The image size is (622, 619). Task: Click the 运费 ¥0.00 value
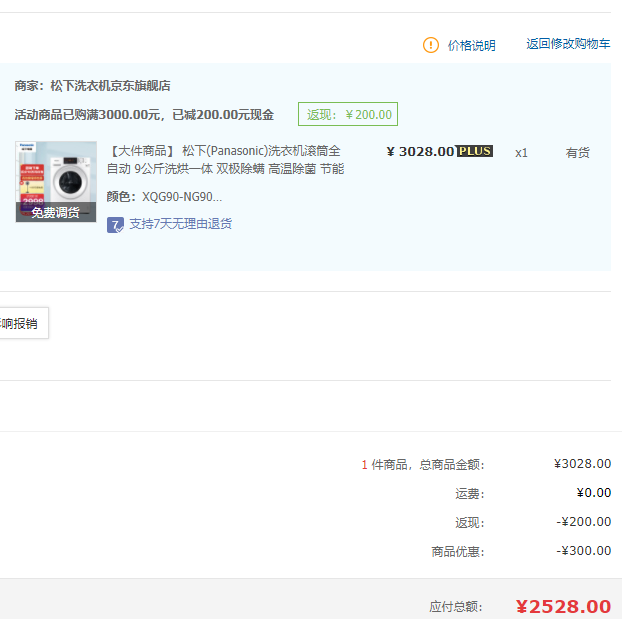(593, 493)
